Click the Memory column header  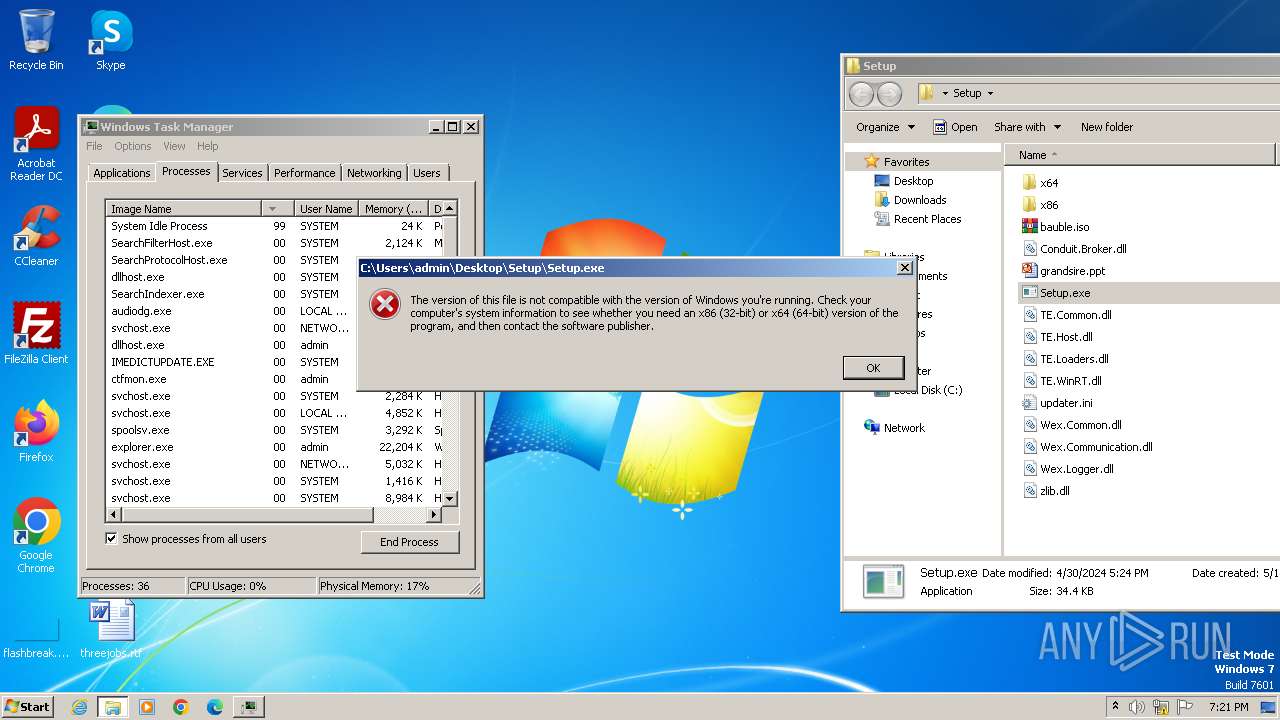394,209
